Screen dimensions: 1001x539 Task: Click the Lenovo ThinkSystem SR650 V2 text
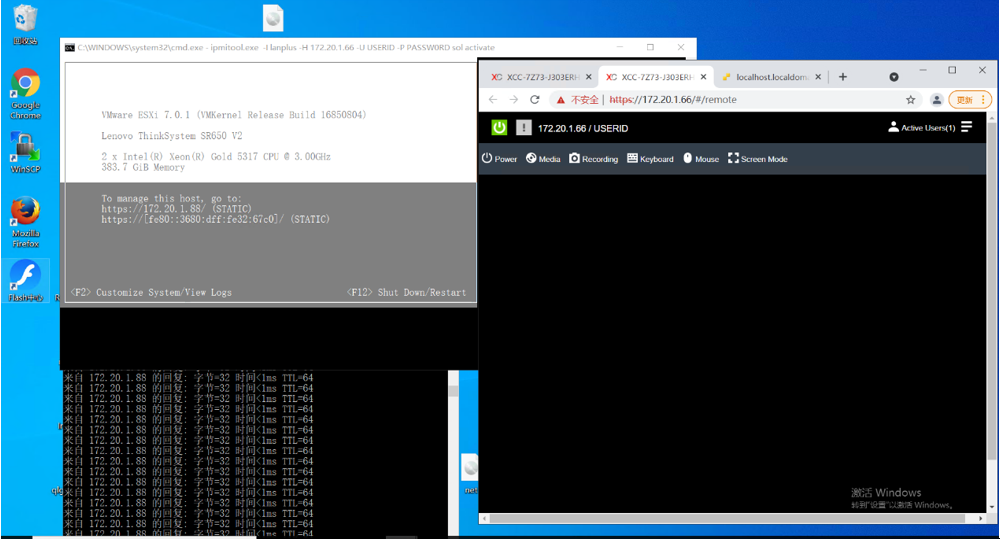172,135
